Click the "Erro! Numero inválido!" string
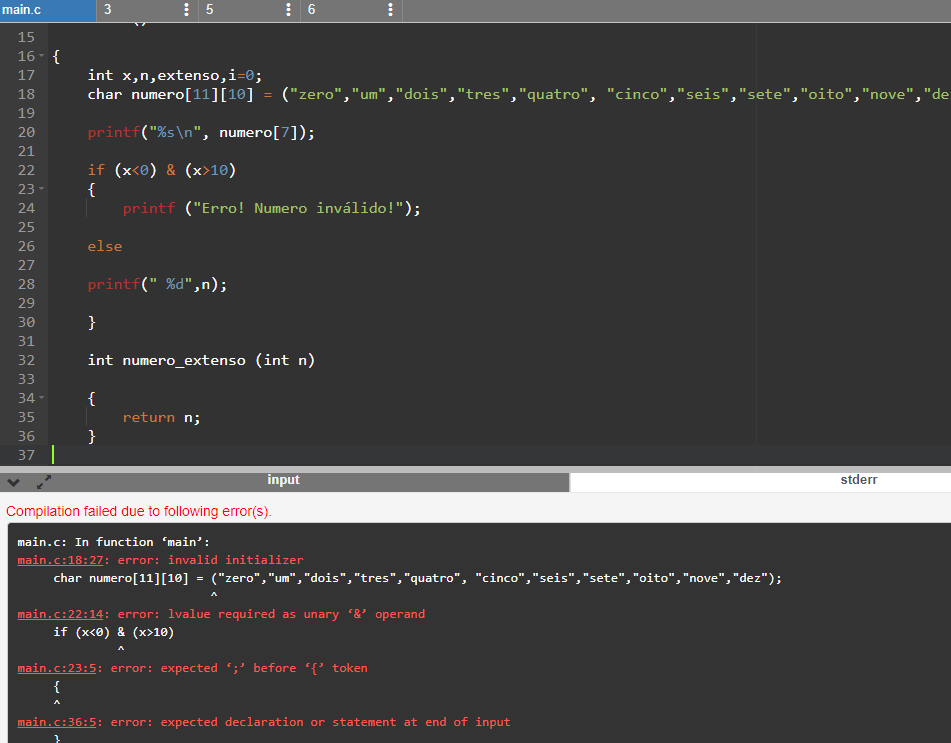Viewport: 951px width, 743px height. click(298, 208)
